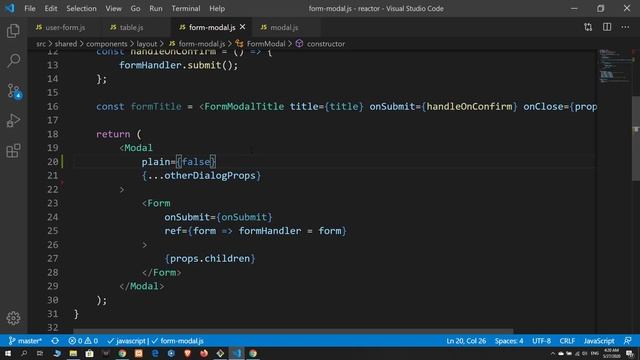Open the Selection menu
Image resolution: width=640 pixels, height=360 pixels.
point(81,8)
